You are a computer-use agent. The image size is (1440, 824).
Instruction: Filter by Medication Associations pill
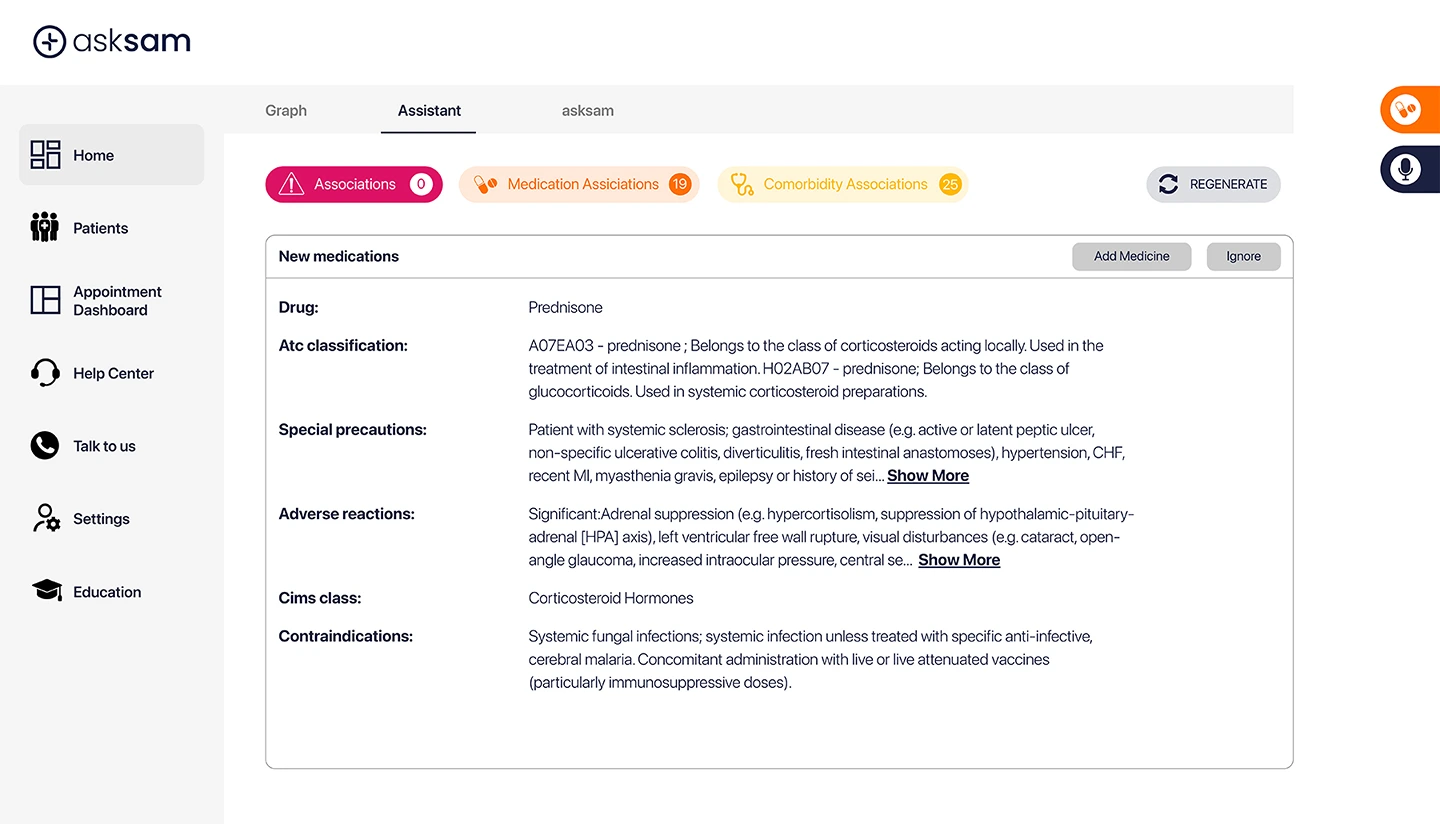[x=579, y=184]
